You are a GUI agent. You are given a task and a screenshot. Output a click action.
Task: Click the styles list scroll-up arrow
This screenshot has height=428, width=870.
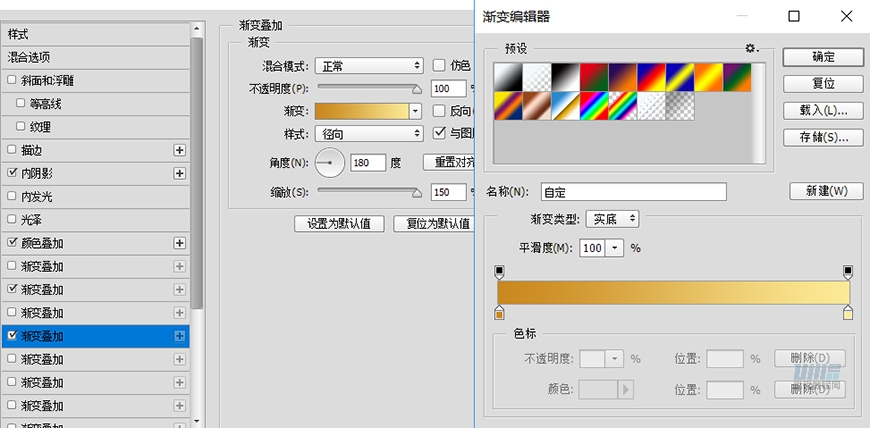[197, 29]
